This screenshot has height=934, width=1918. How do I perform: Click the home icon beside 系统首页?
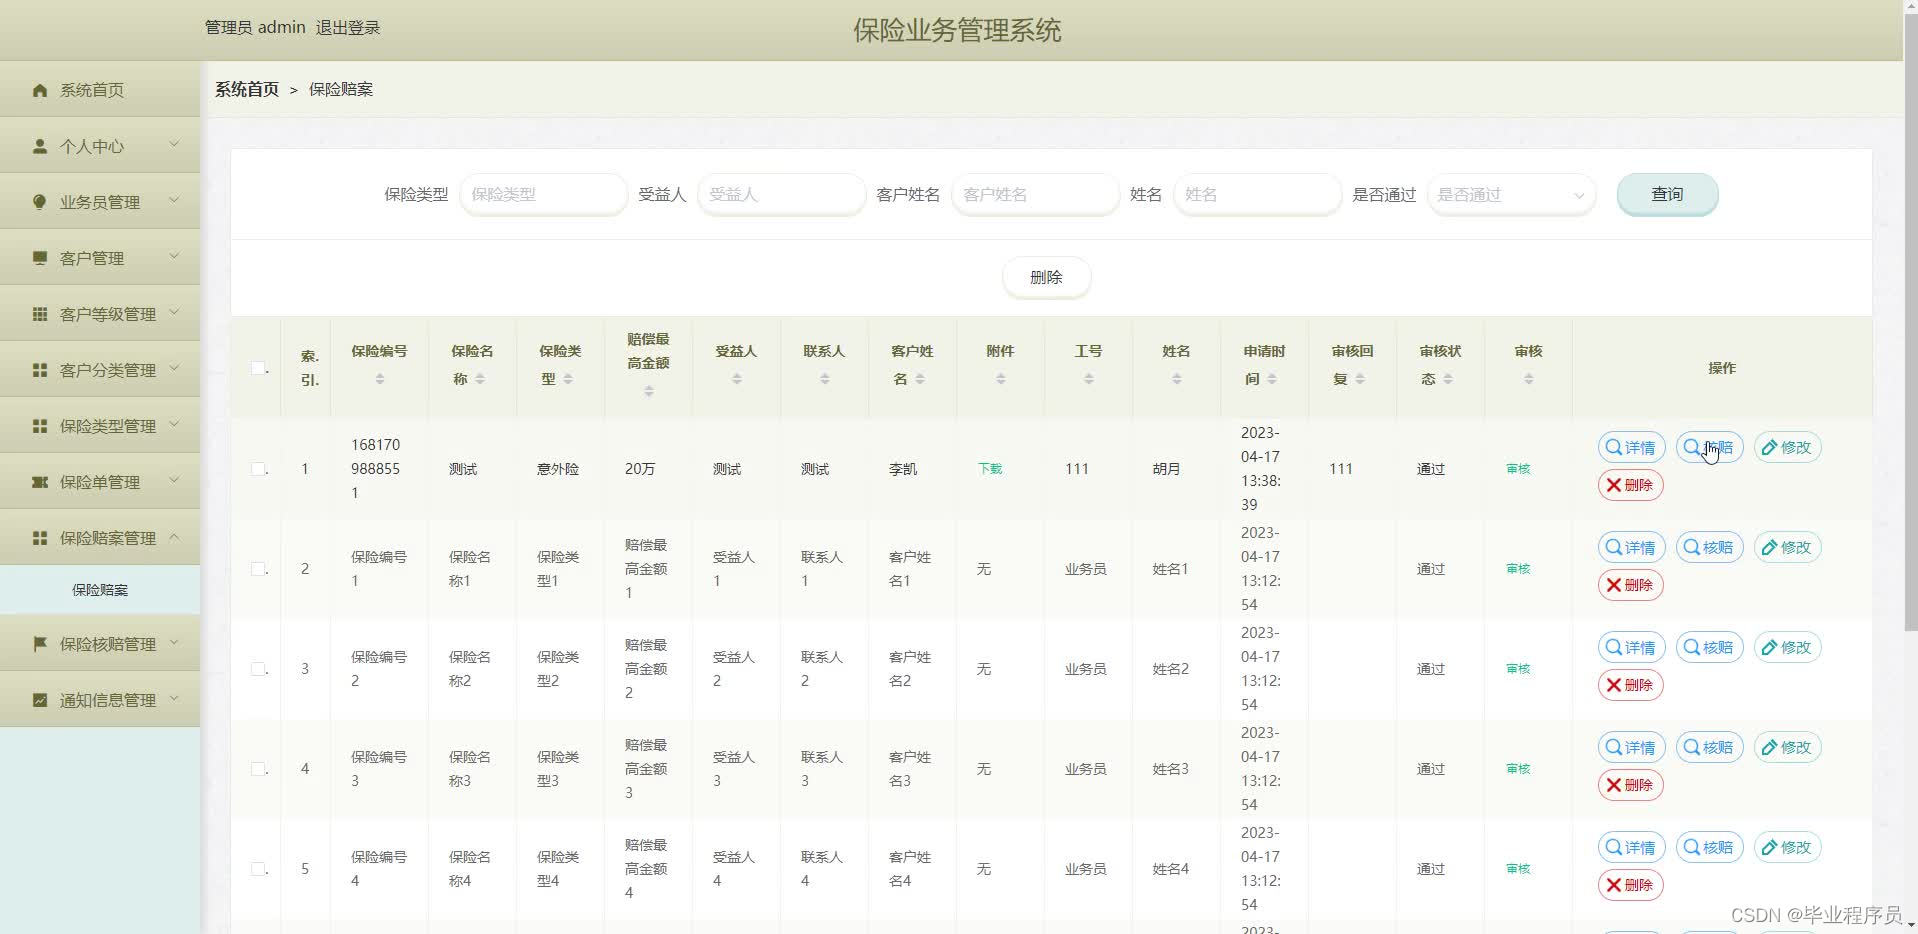pyautogui.click(x=40, y=90)
